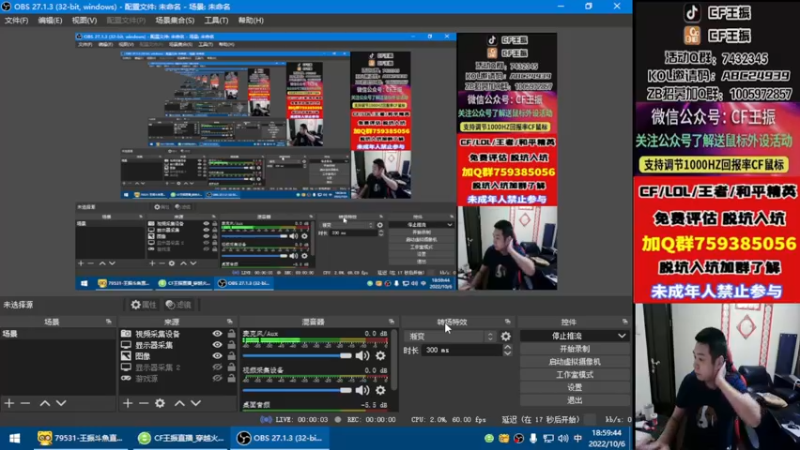Toggle lock on 显示器采集 source
The width and height of the screenshot is (800, 450).
pyautogui.click(x=232, y=345)
